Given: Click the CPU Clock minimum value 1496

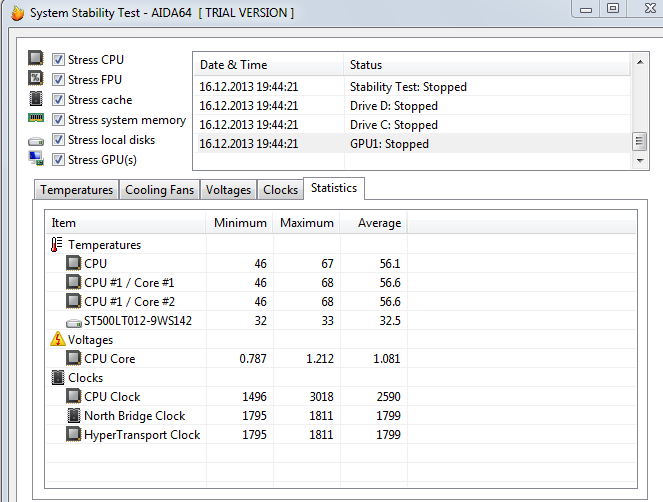Looking at the screenshot, I should click(x=255, y=397).
